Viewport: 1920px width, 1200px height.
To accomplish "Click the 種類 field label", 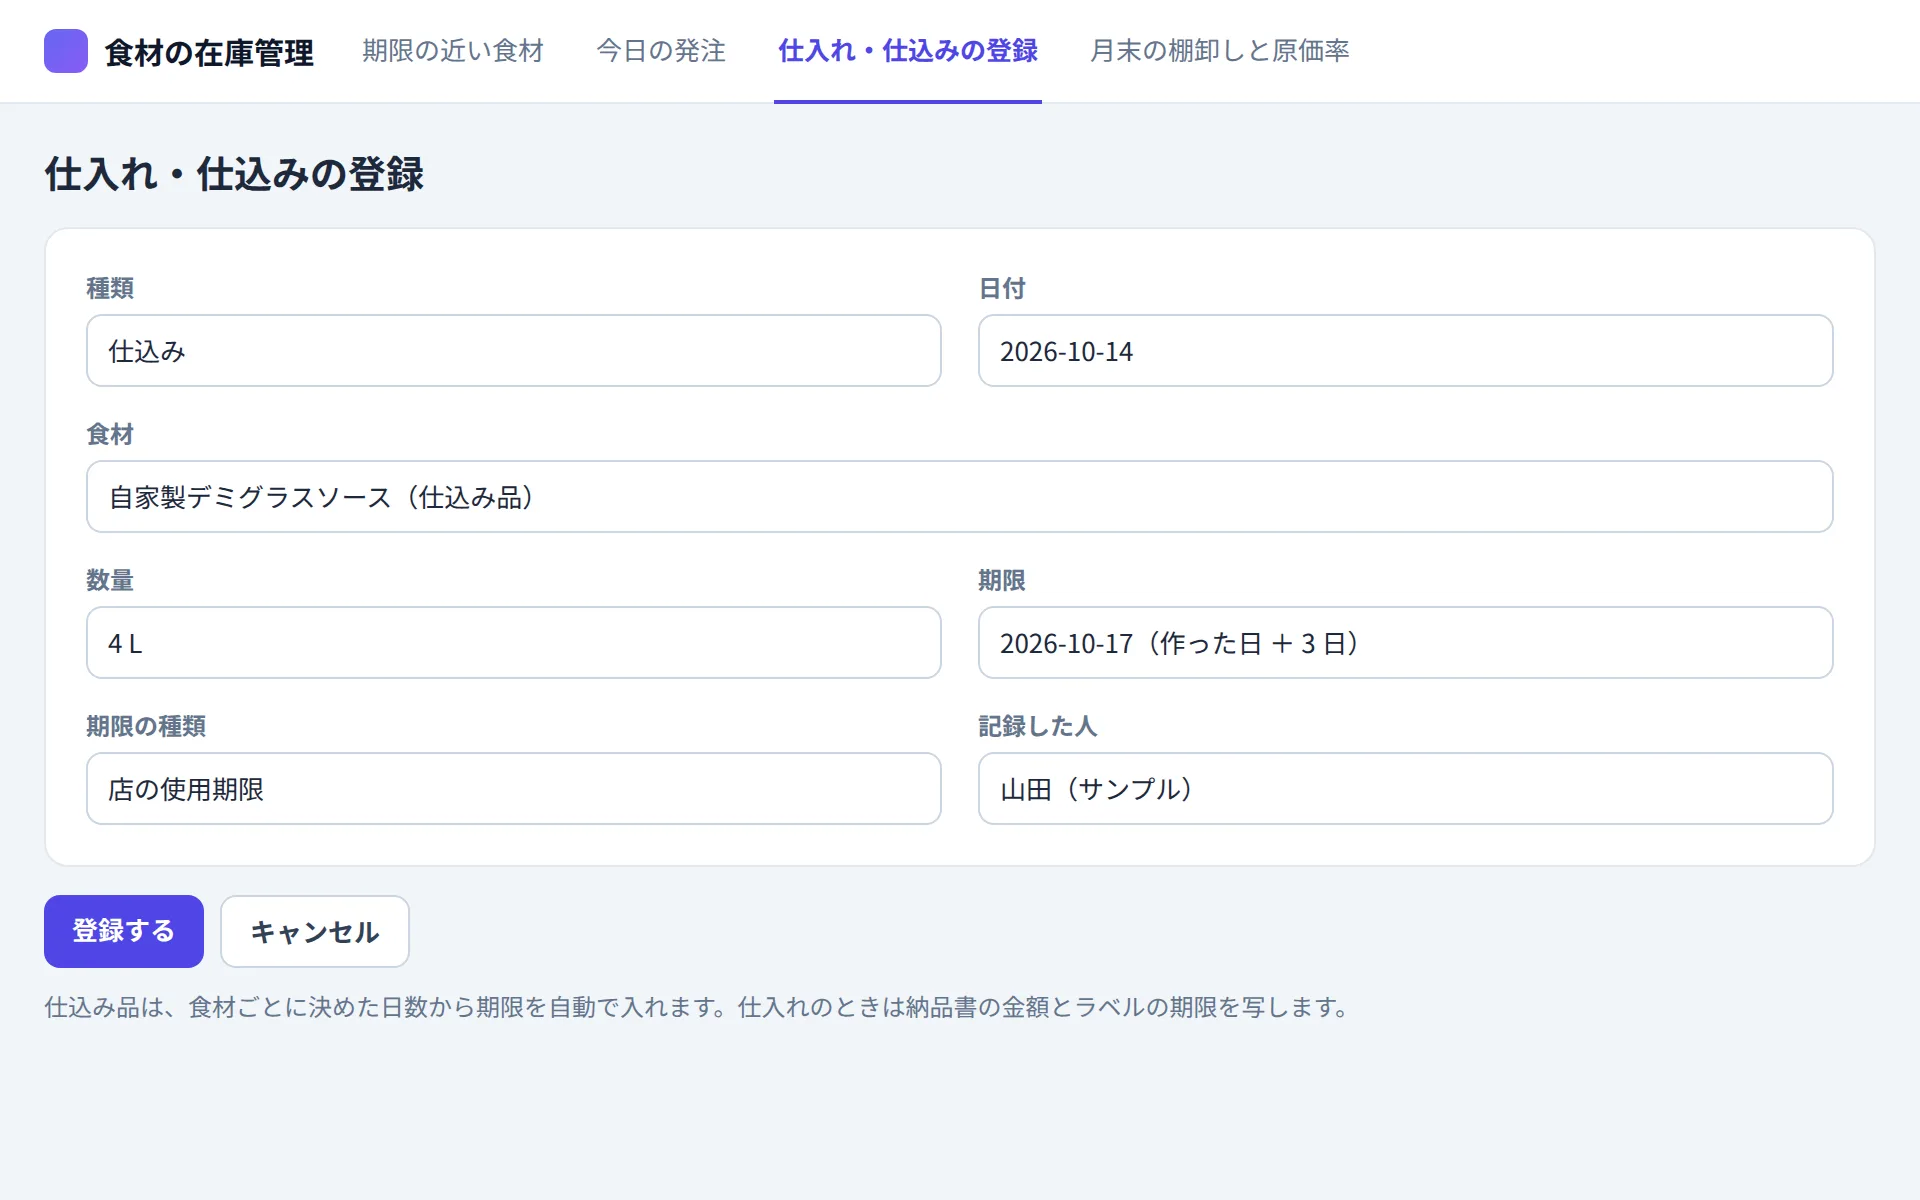I will coord(110,288).
